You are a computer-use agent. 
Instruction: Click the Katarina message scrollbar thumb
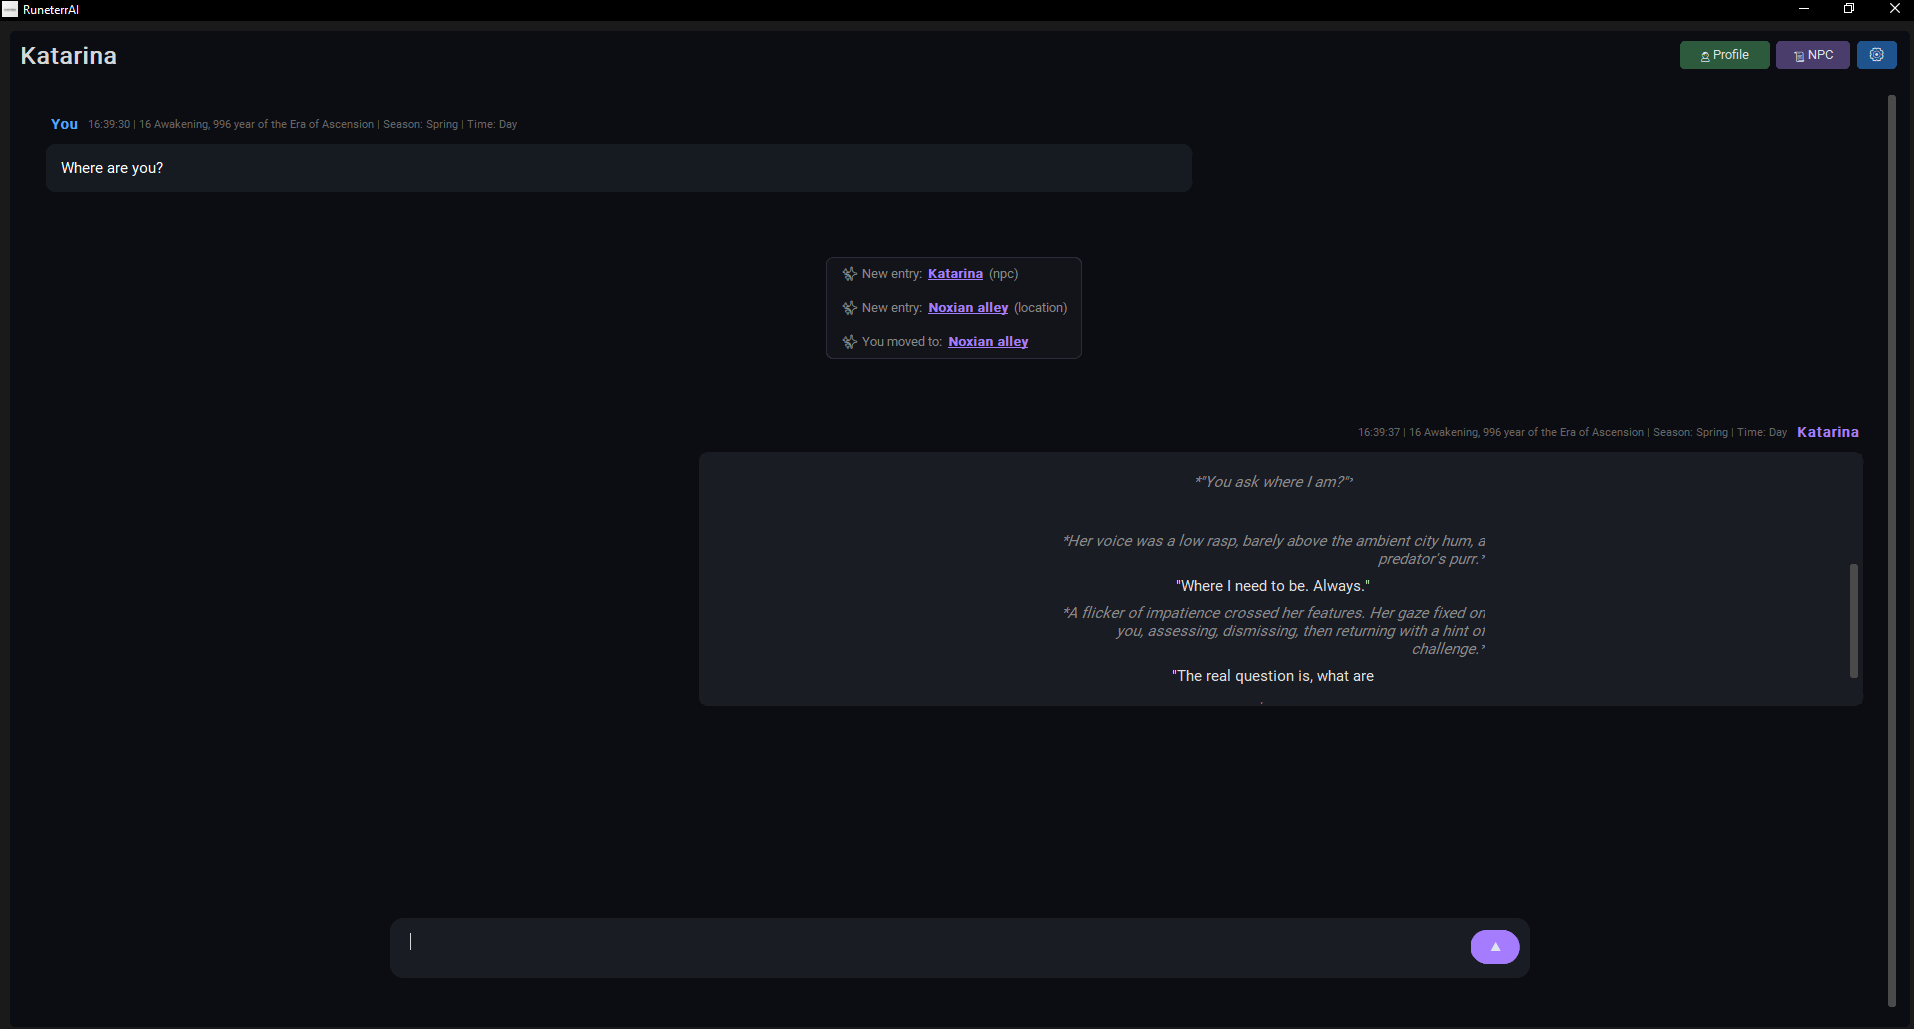point(1853,621)
